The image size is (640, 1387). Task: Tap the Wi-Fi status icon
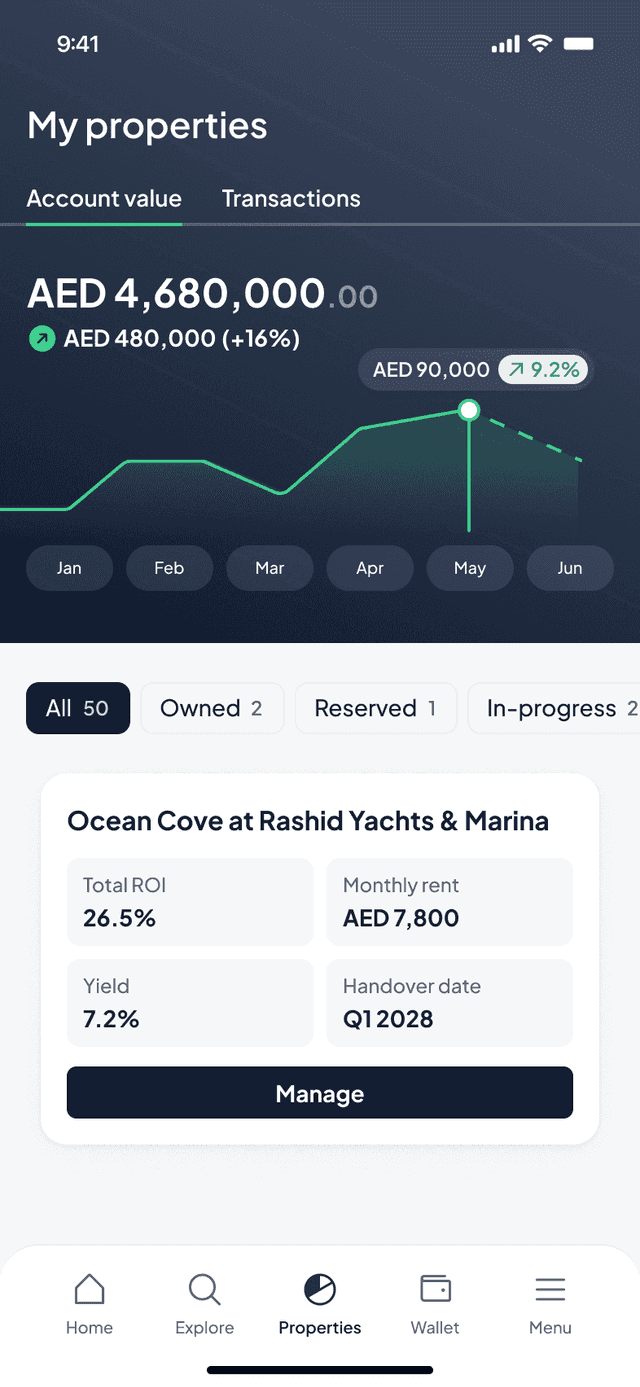[541, 43]
